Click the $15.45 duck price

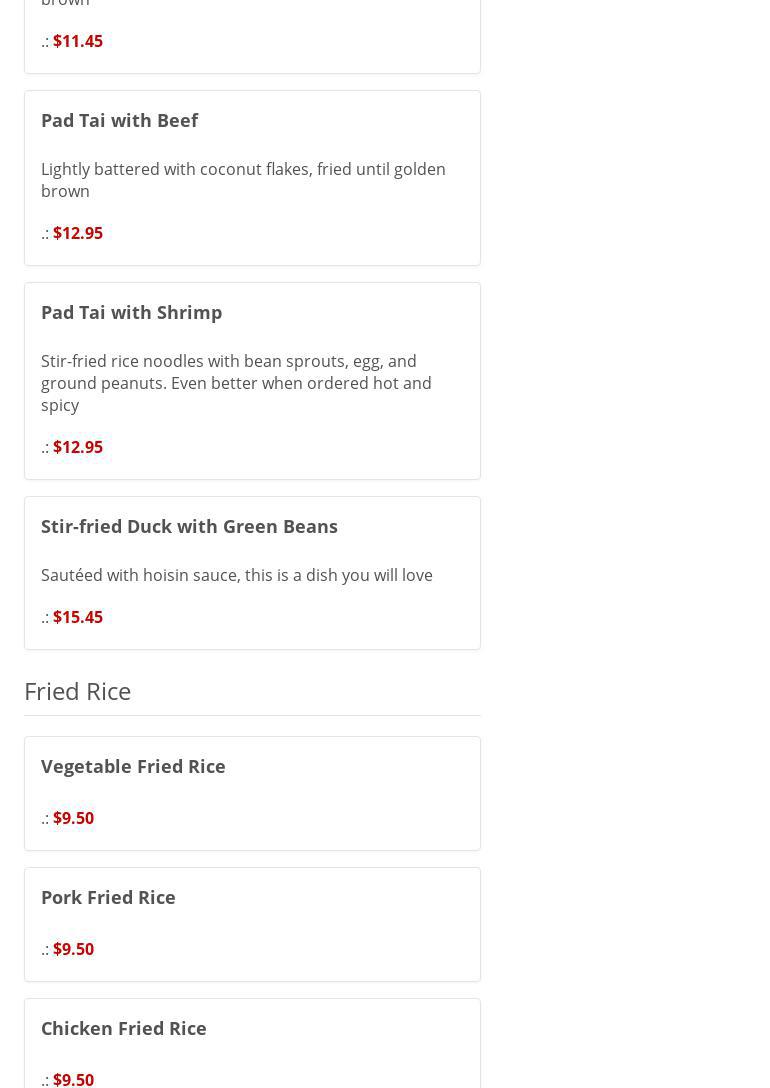77,617
